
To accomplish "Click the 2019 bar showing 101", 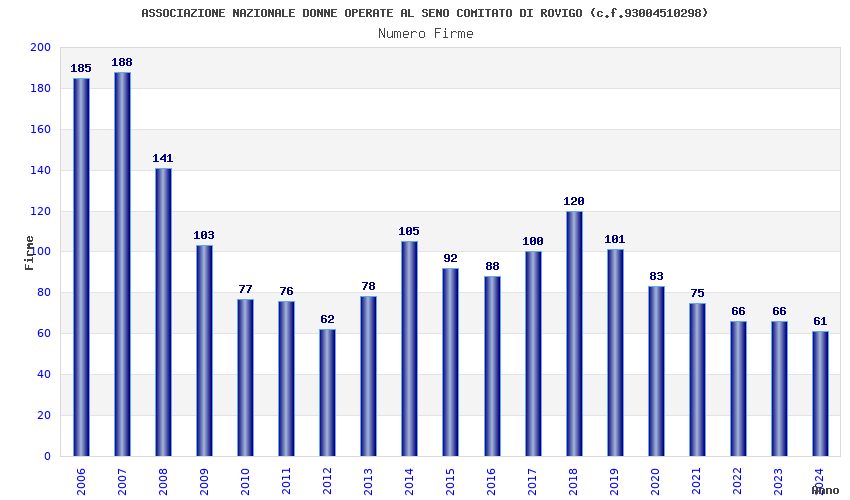I will coord(615,352).
